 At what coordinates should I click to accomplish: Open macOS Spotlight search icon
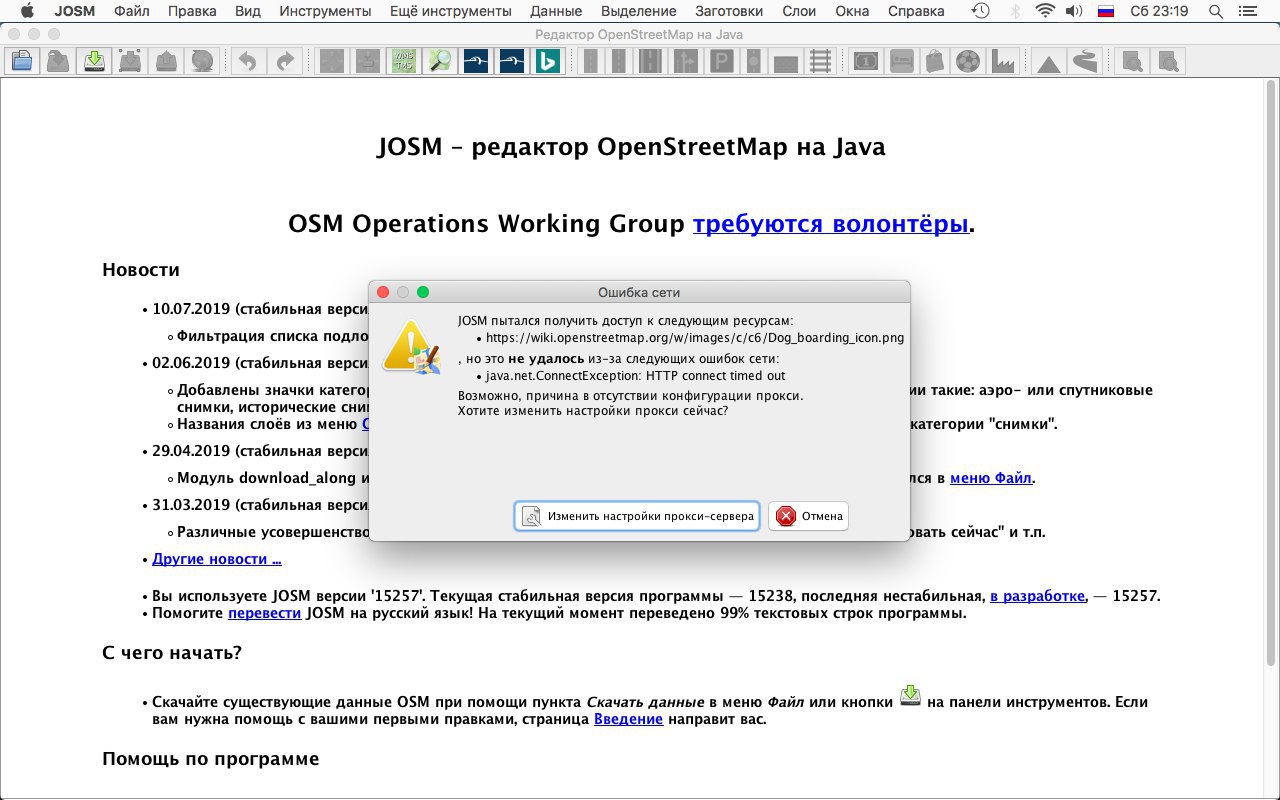pyautogui.click(x=1216, y=11)
